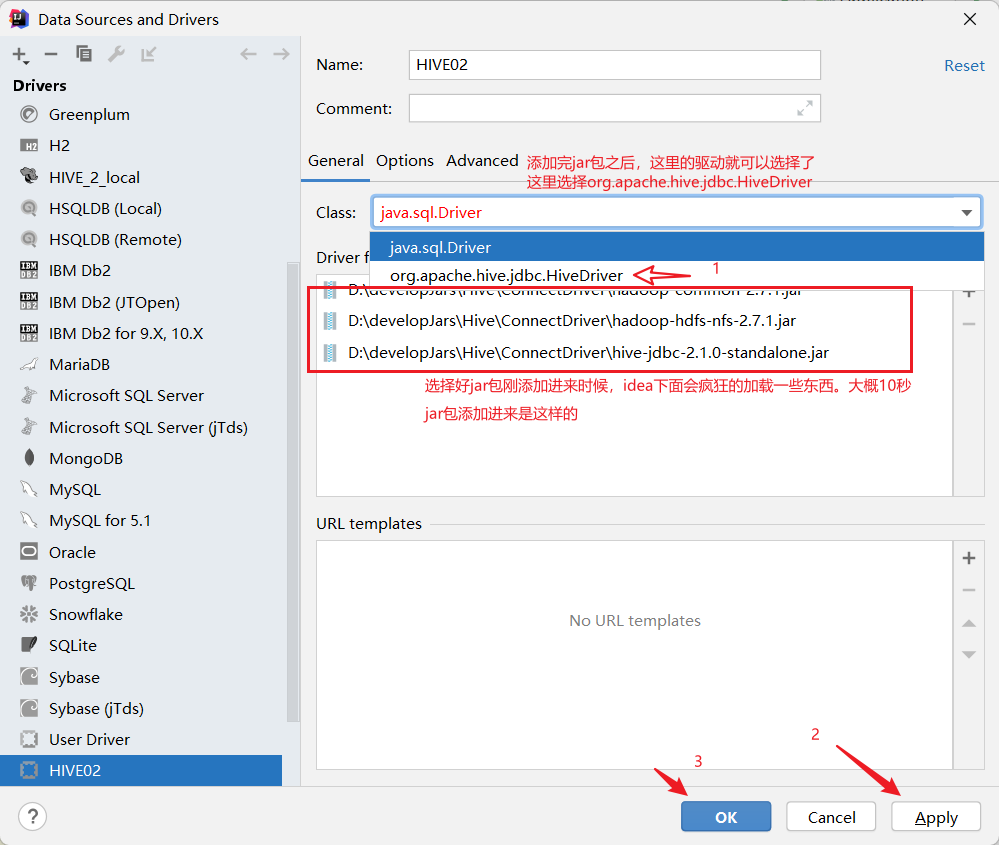
Task: Click inside the Name input field
Action: pos(614,64)
